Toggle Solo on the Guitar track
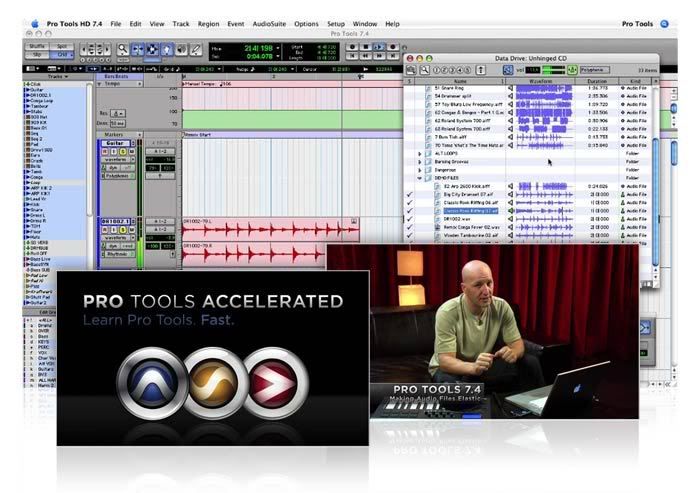Screen dimensions: 700x493 pos(122,152)
